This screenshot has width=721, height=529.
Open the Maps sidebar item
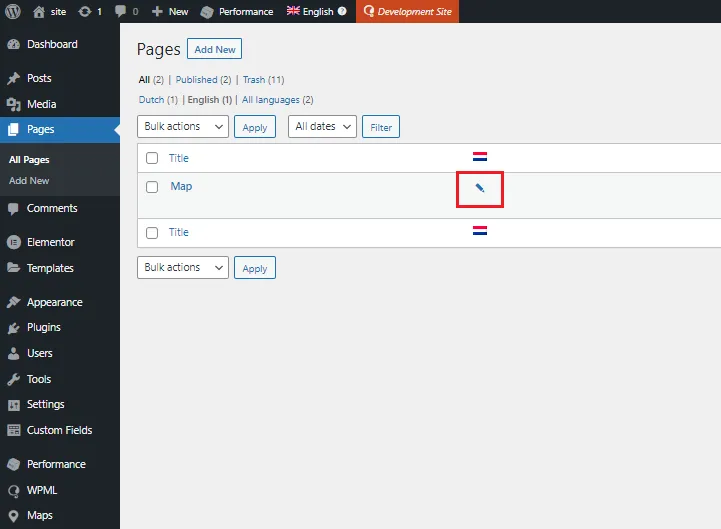click(40, 515)
